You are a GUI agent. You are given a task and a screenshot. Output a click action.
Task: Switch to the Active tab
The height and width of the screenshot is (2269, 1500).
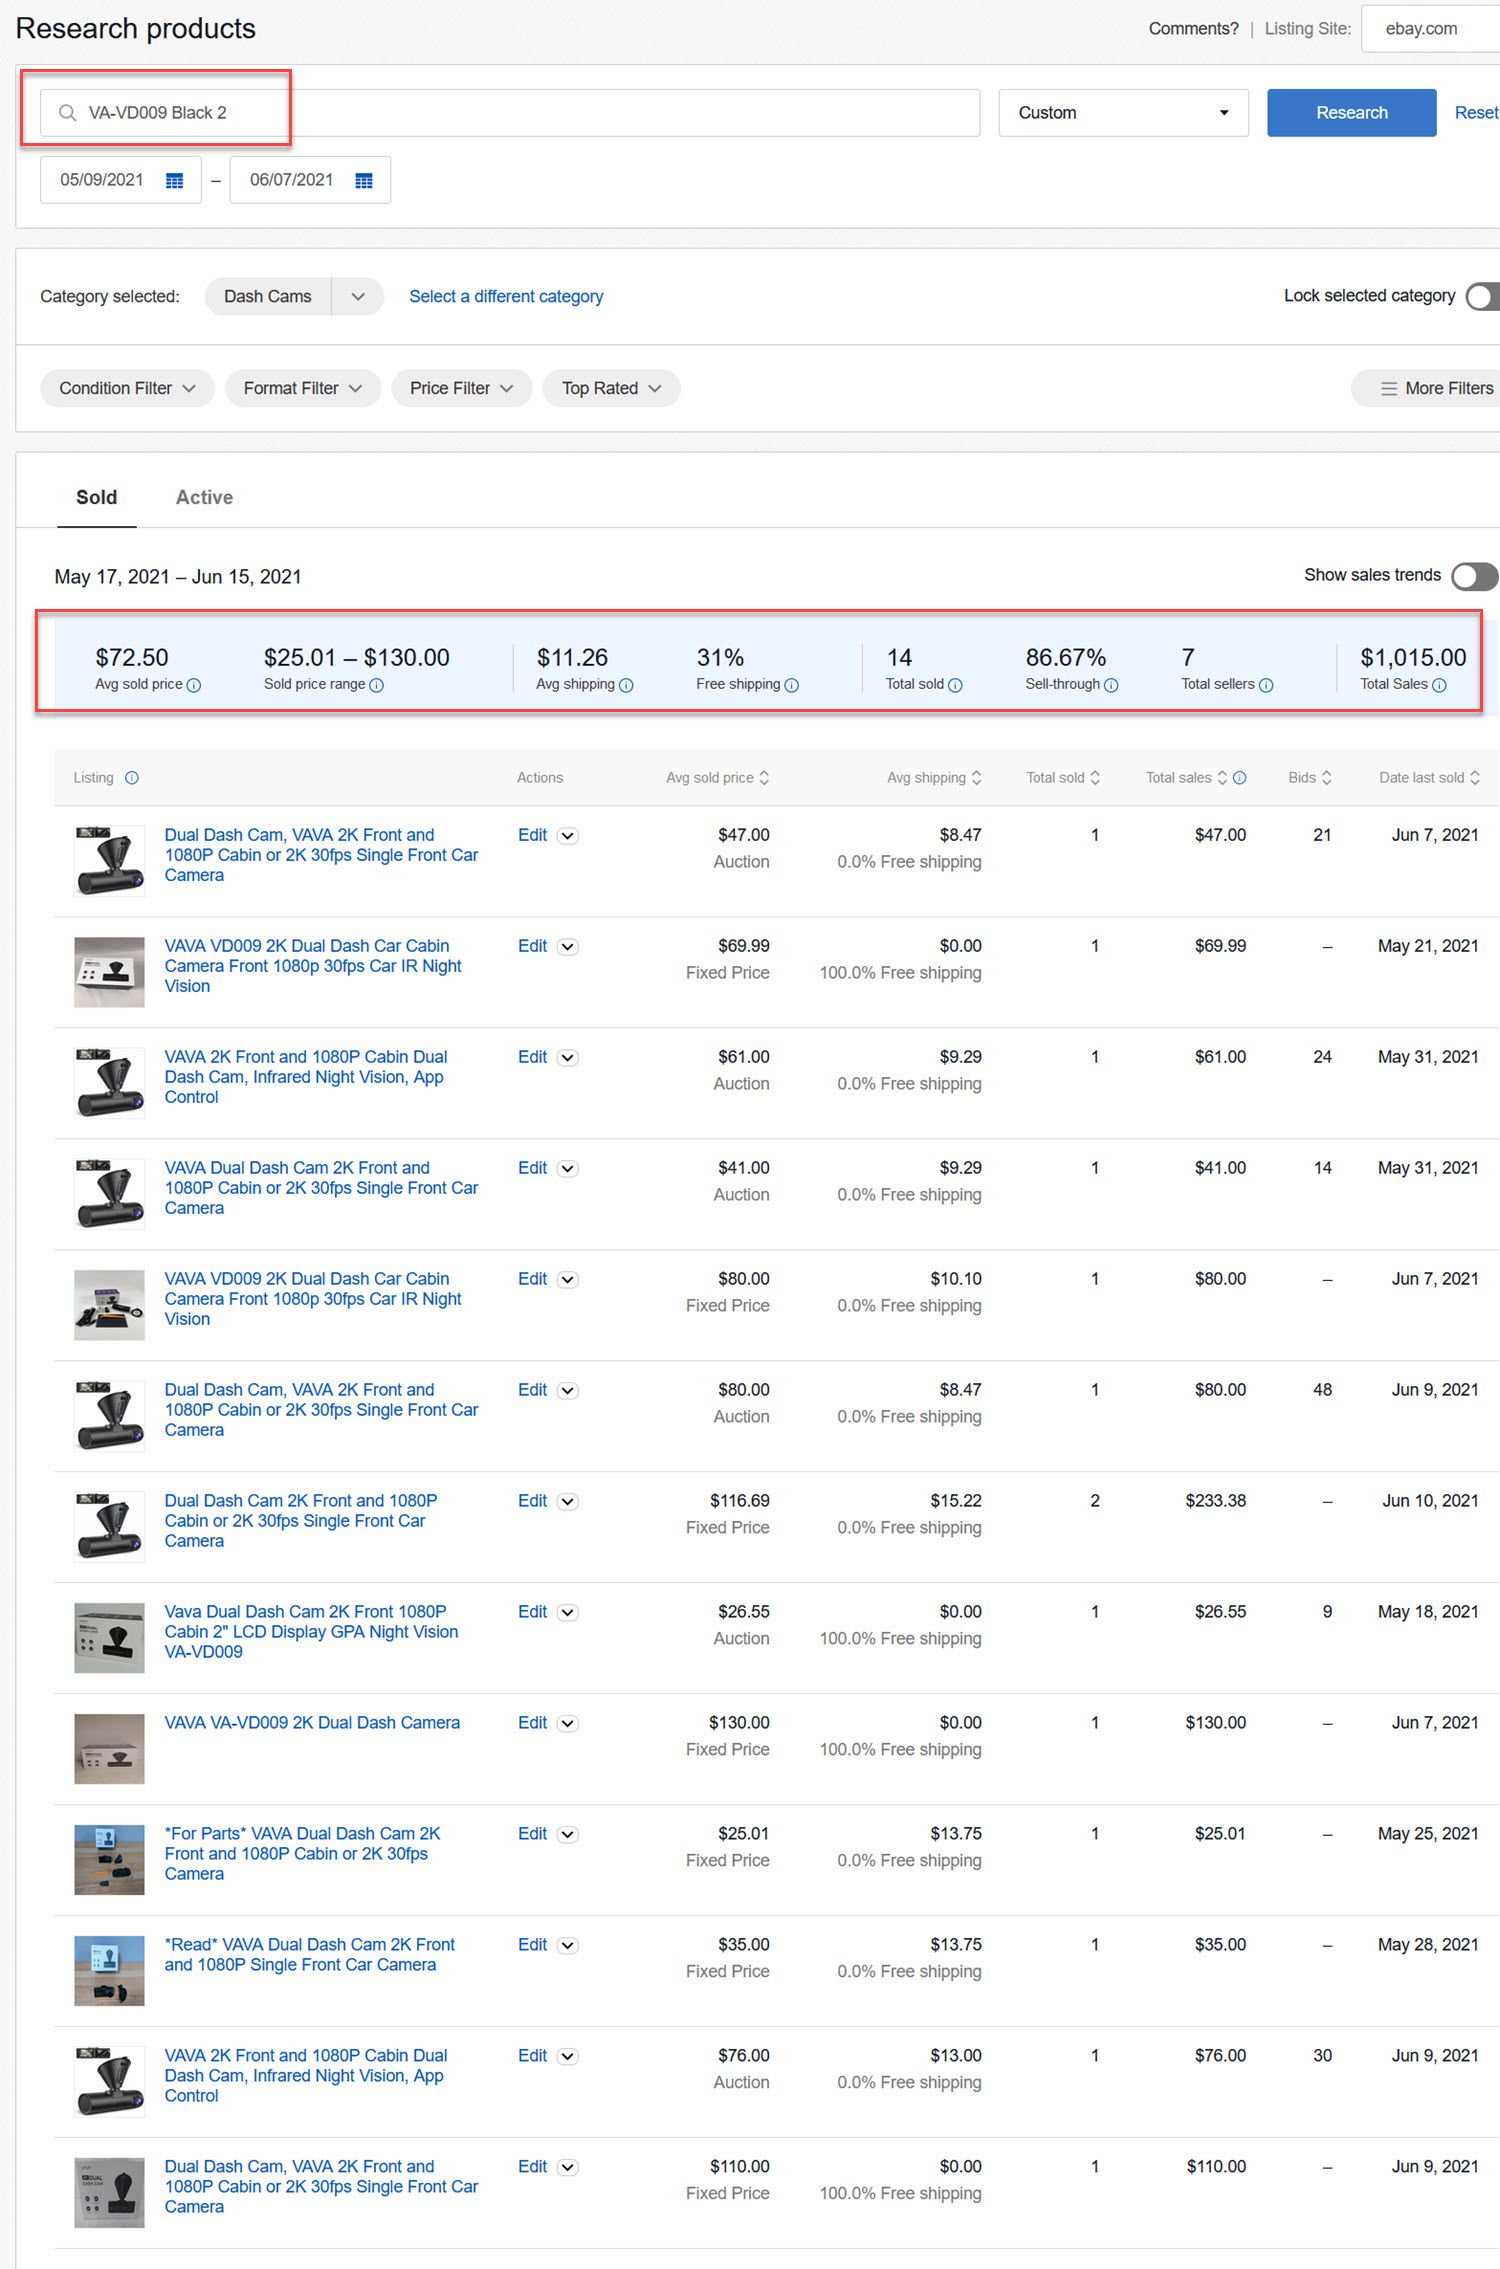pos(204,498)
